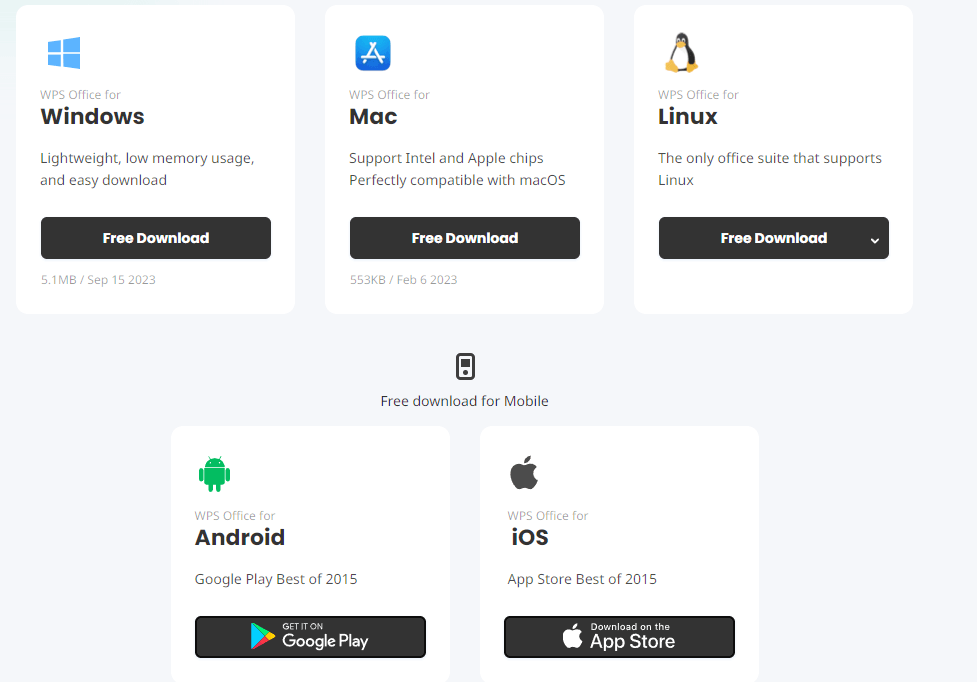Open Download on the App Store badge

[619, 637]
